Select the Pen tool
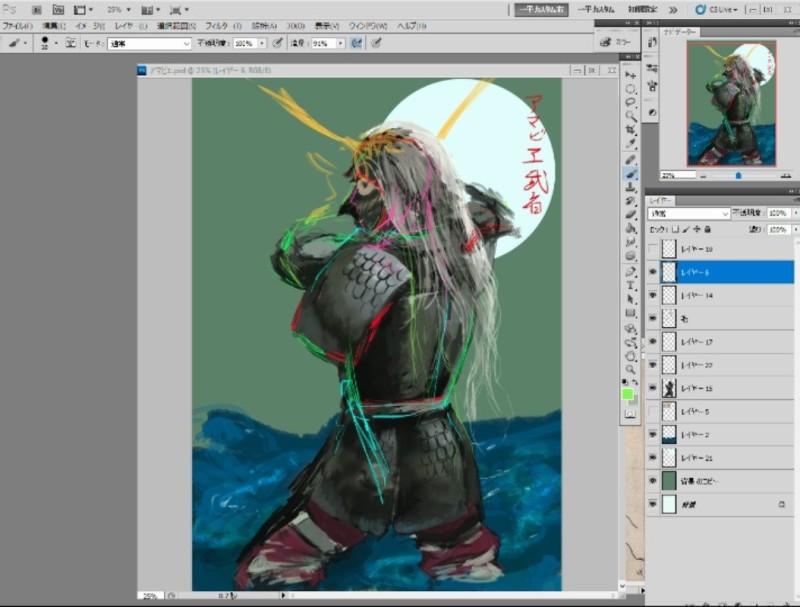The height and width of the screenshot is (607, 800). coord(631,272)
